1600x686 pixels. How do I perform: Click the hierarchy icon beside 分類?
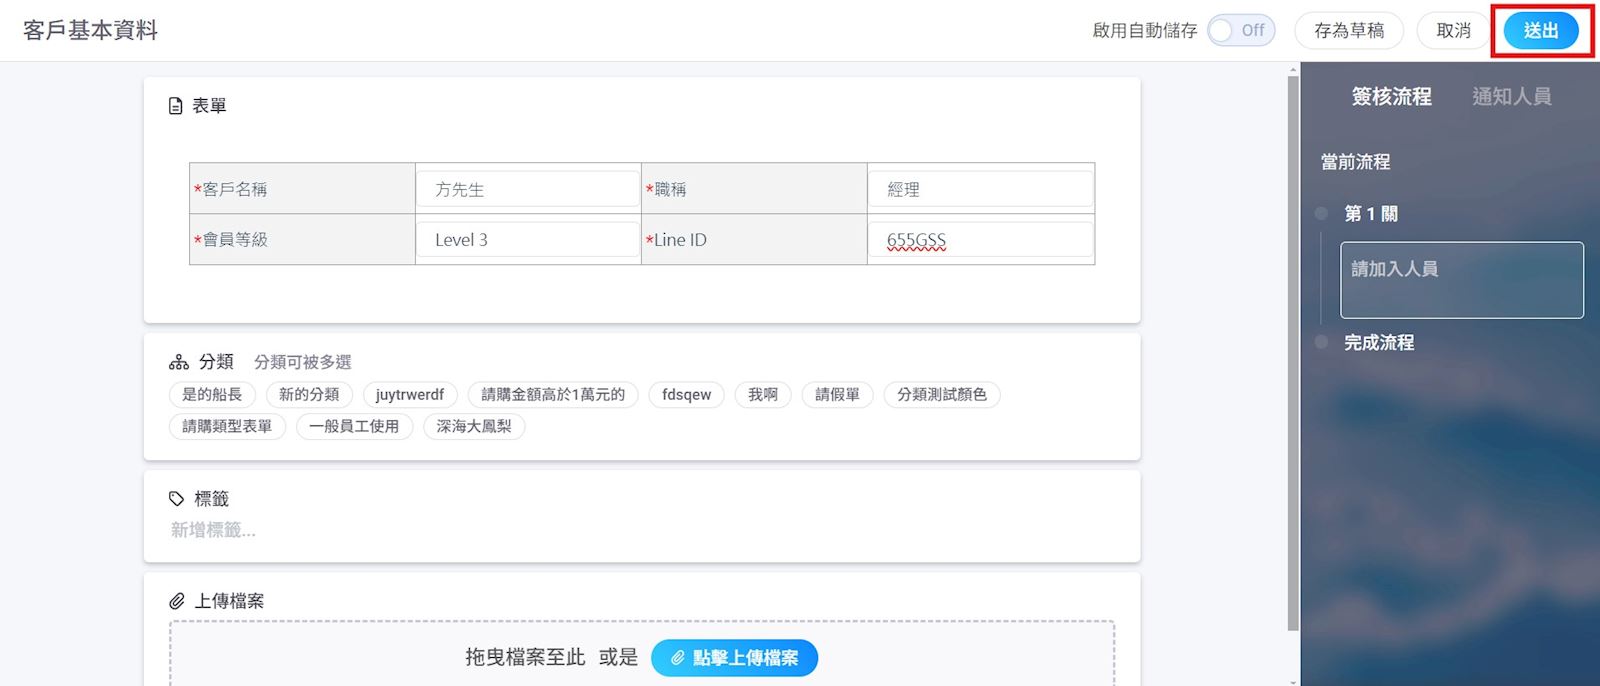pyautogui.click(x=179, y=362)
